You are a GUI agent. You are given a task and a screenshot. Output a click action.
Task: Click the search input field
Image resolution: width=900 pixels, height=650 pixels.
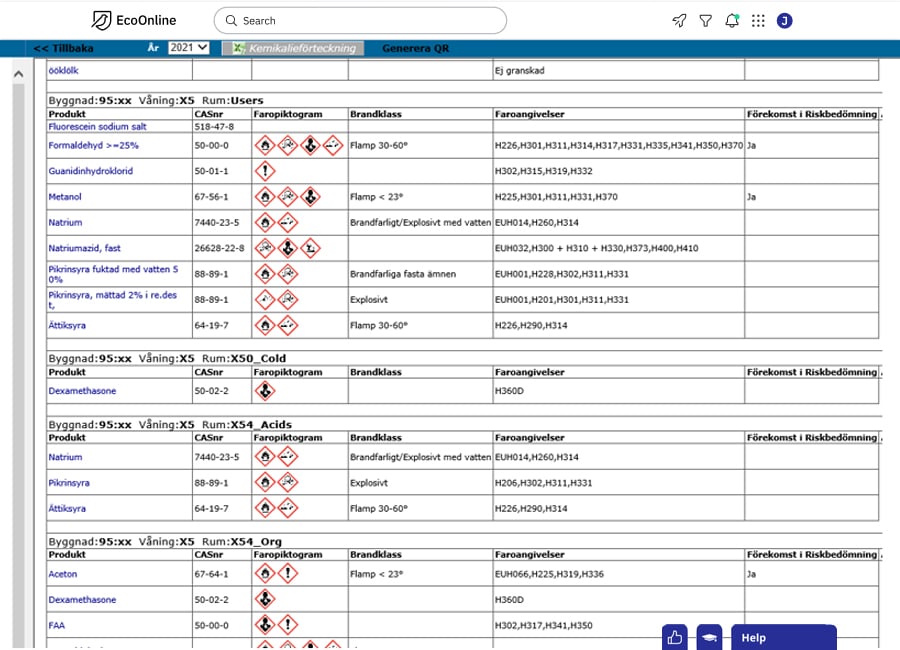click(x=360, y=20)
